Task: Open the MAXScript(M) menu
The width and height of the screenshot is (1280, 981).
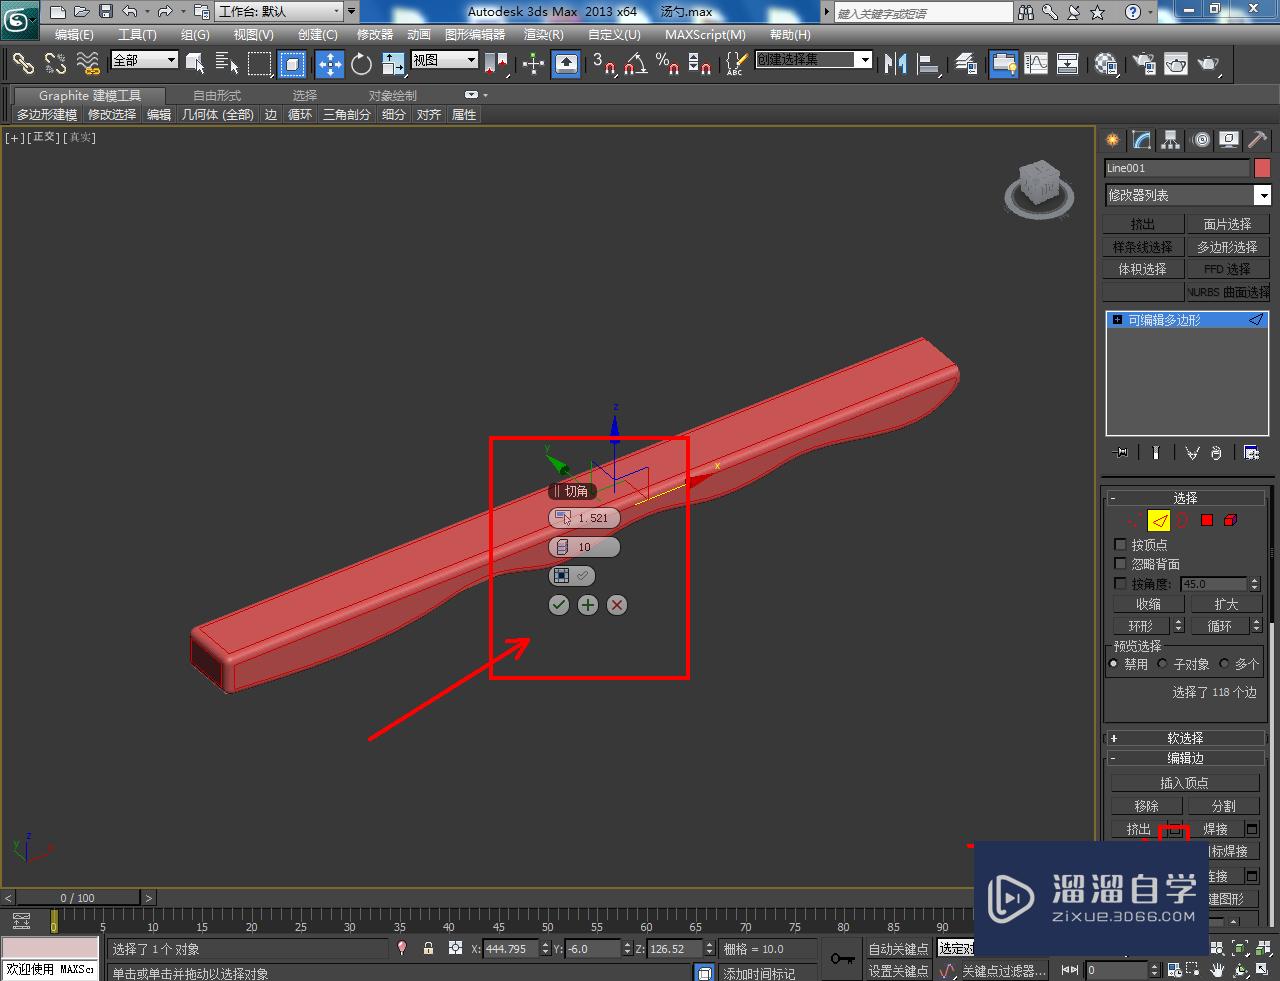Action: (x=705, y=34)
